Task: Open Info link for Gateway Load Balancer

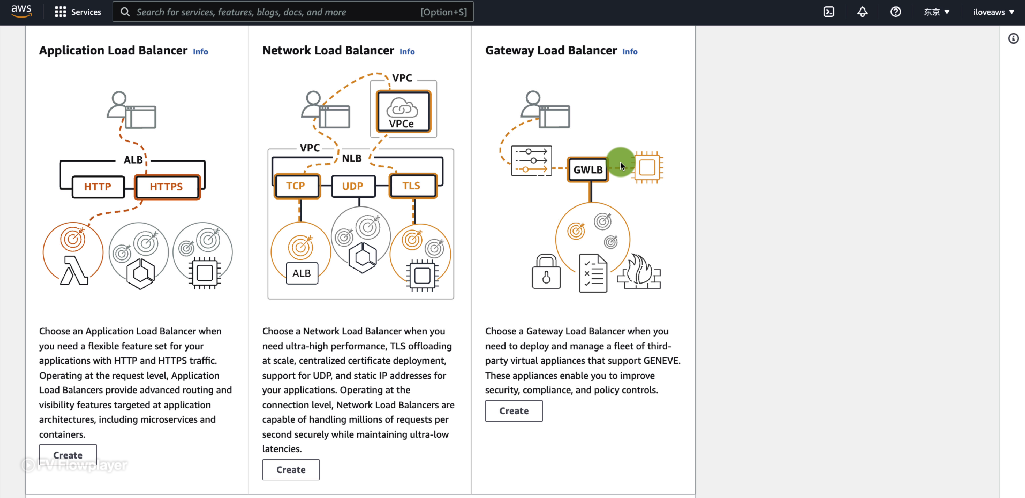Action: [x=630, y=51]
